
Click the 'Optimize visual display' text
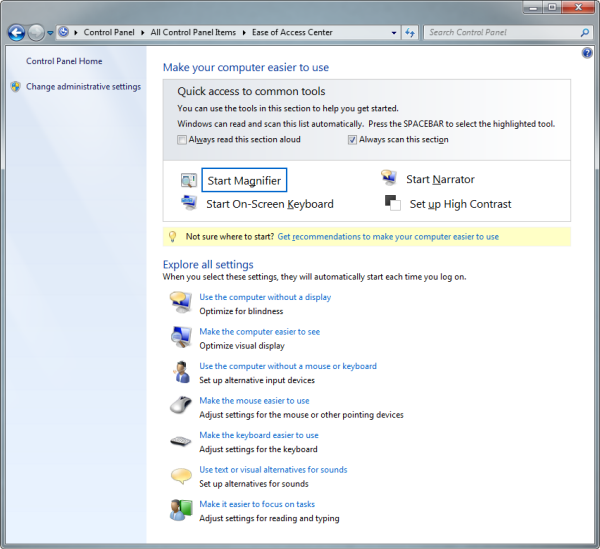pos(242,346)
